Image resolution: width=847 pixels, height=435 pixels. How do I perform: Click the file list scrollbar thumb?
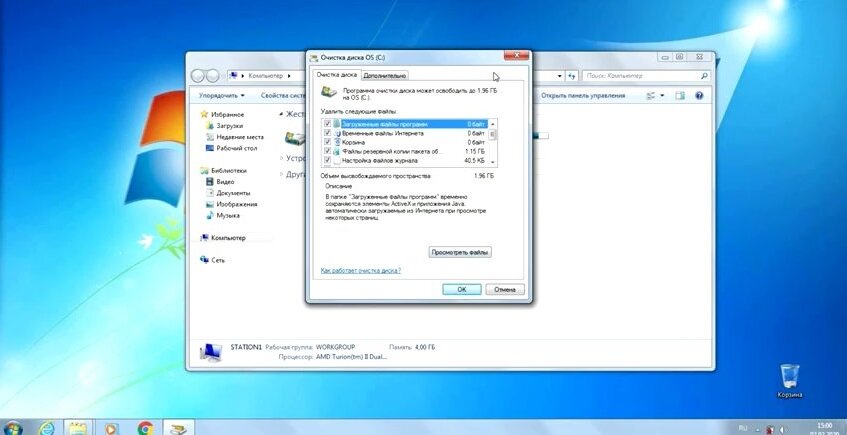pos(493,135)
